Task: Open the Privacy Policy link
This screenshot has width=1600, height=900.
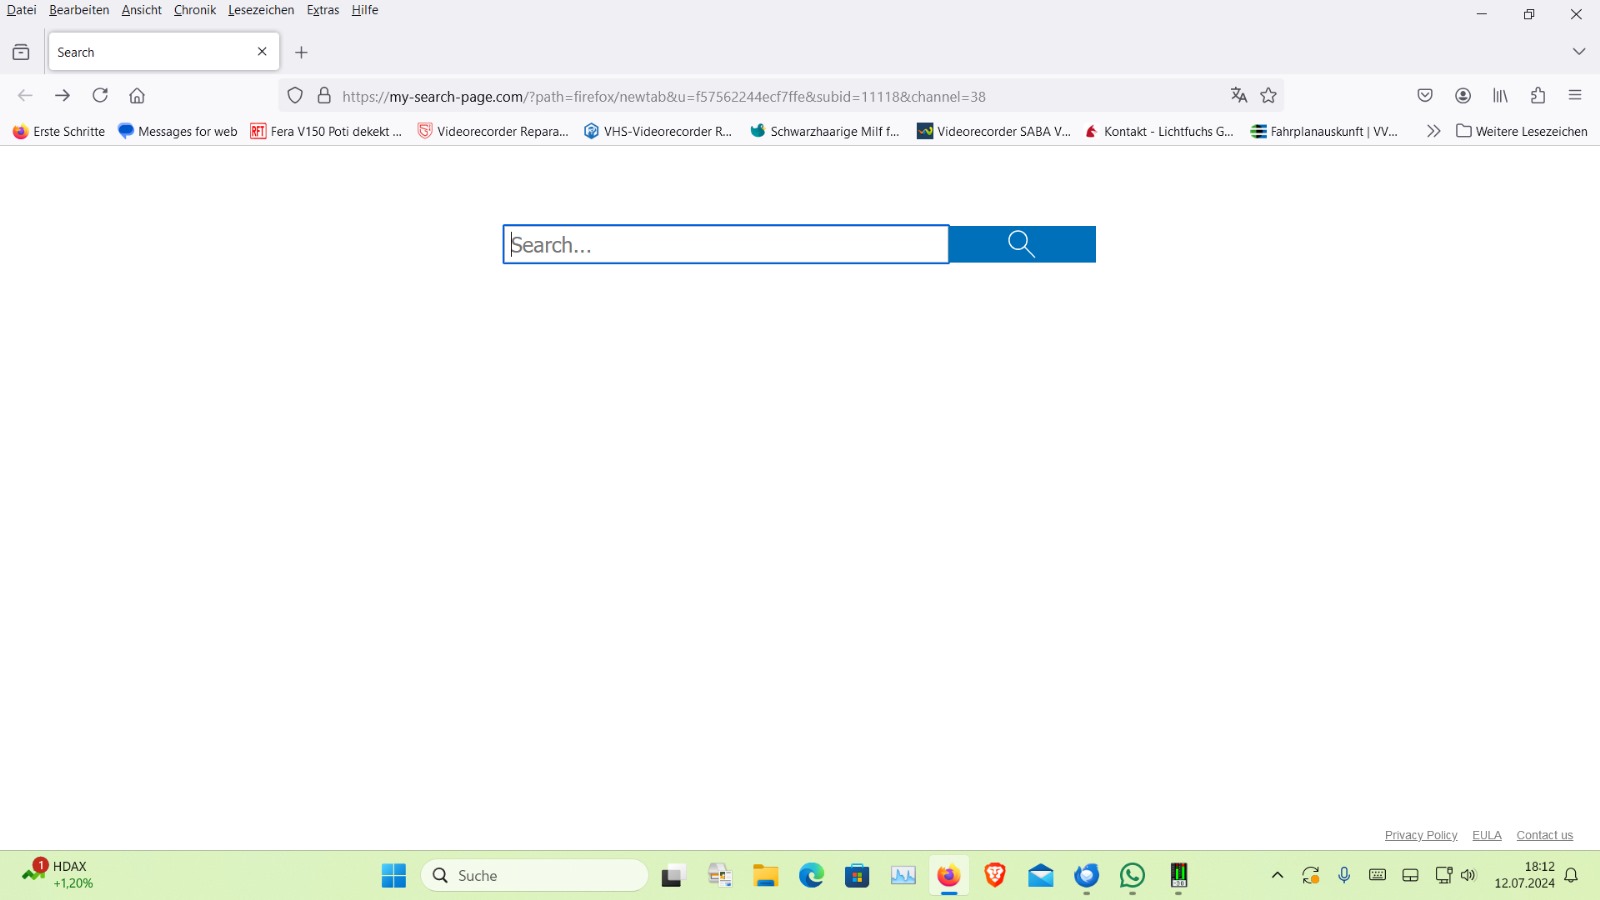Action: 1421,835
